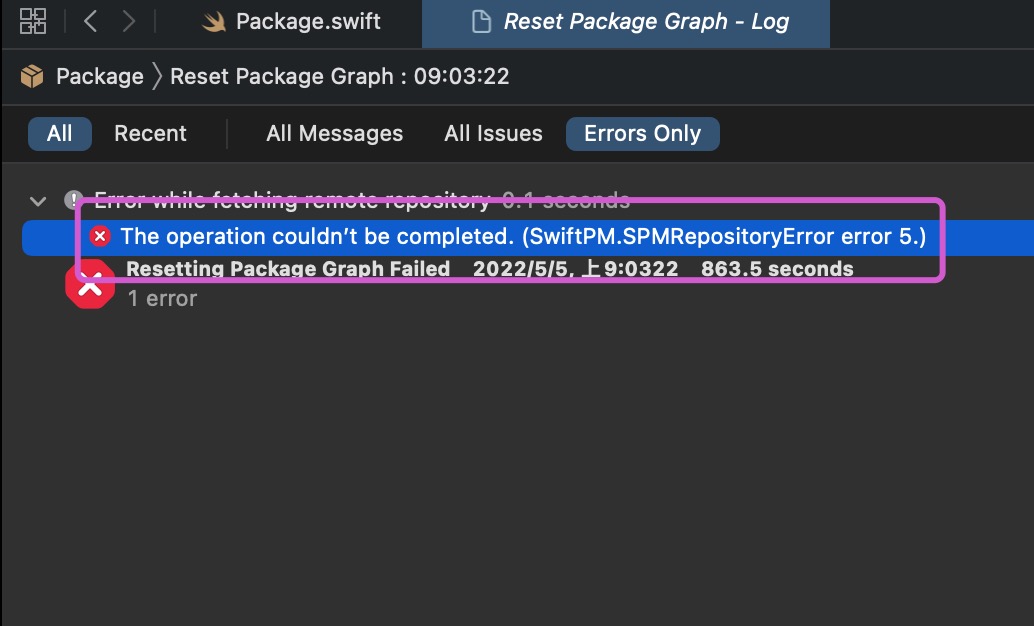Open the Package breadcrumb dropdown
The image size is (1034, 626).
[x=100, y=77]
